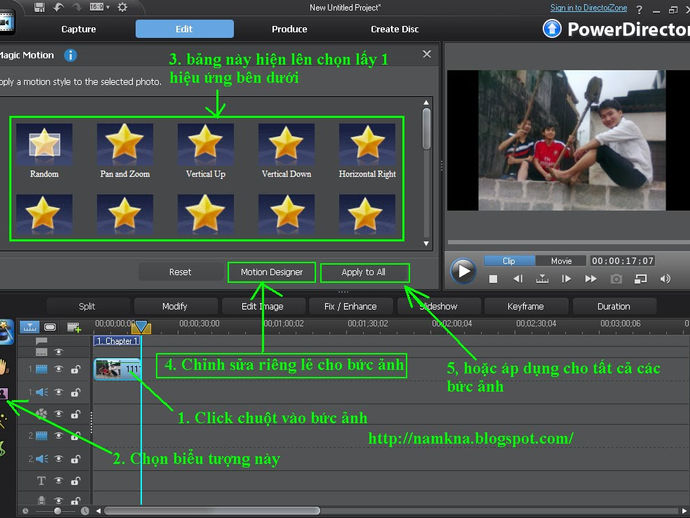
Task: Play the preview
Action: click(x=463, y=271)
